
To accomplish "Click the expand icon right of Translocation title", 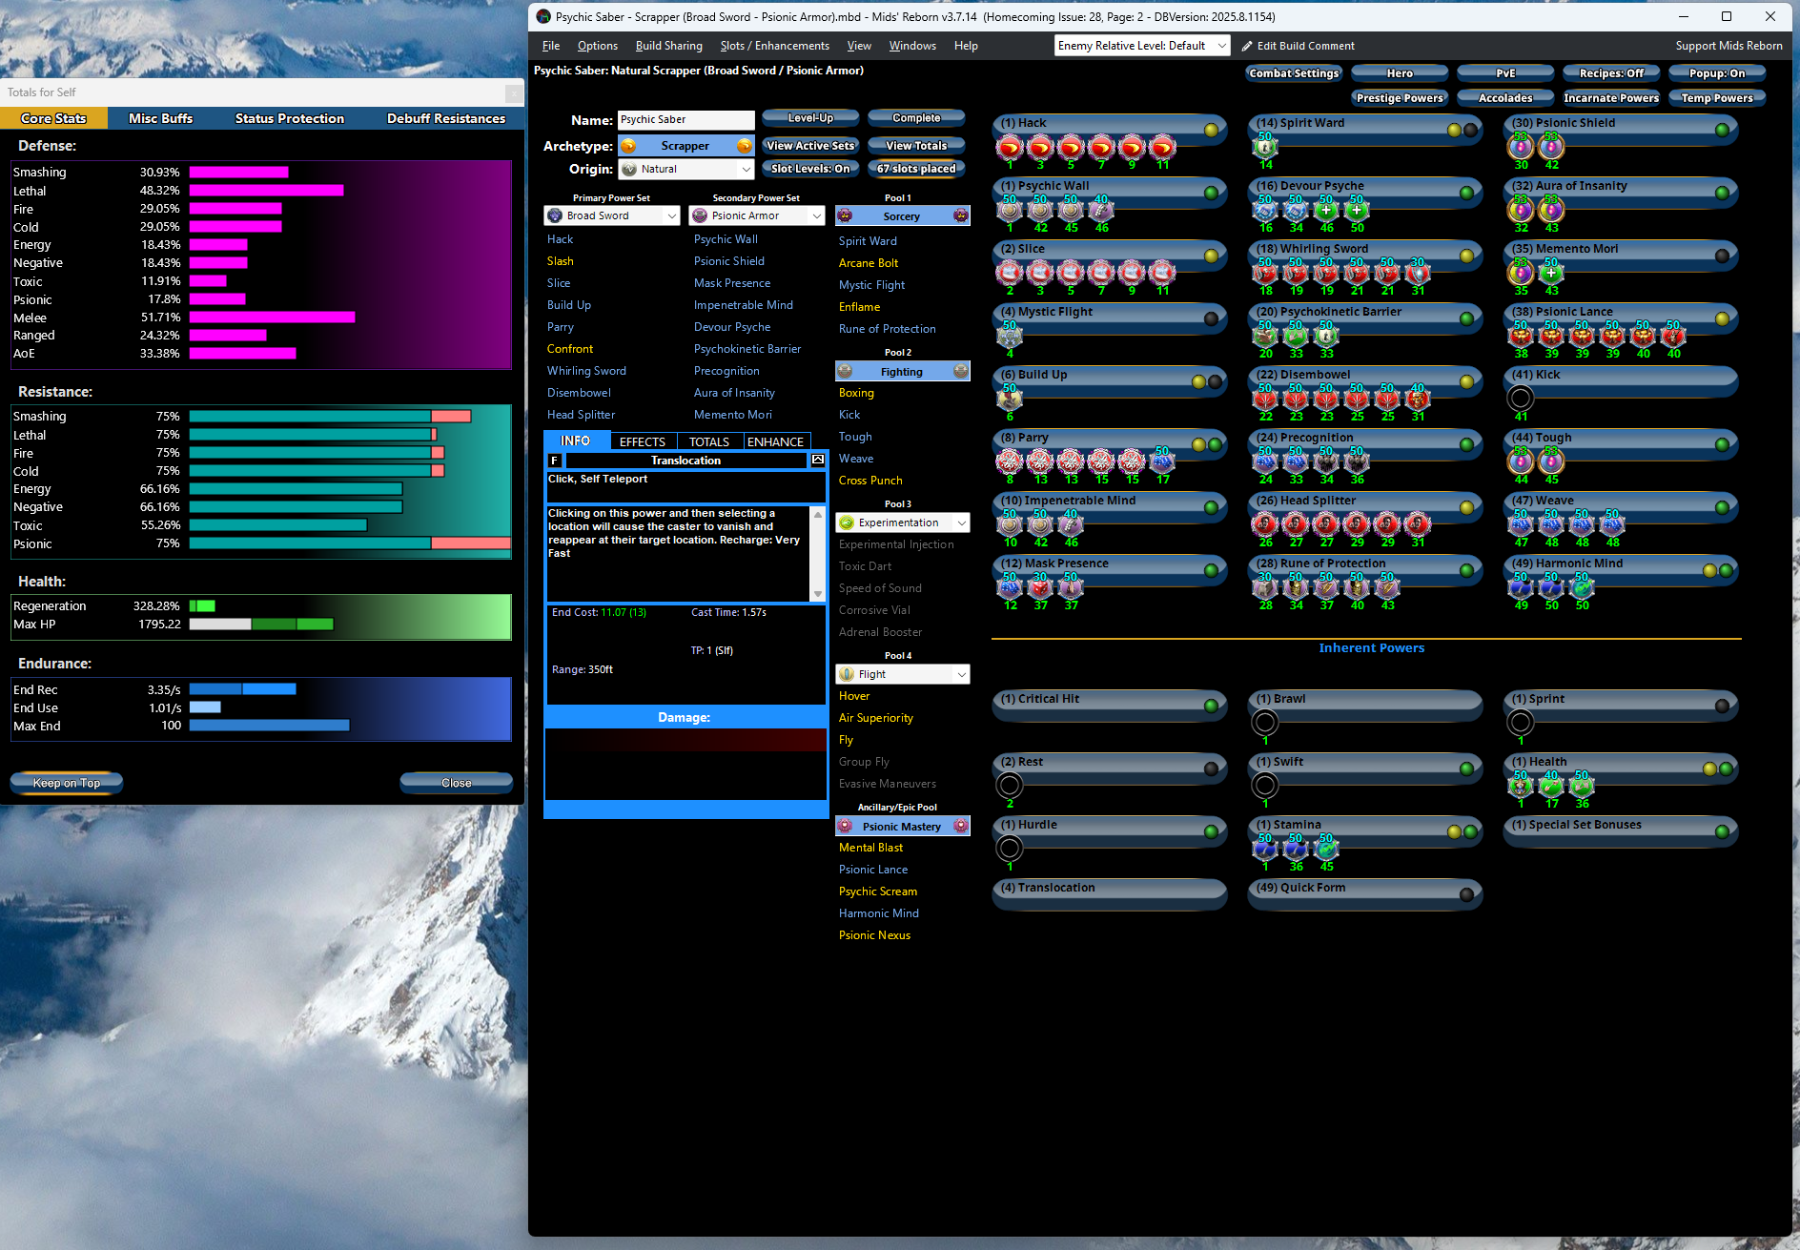I will click(818, 461).
